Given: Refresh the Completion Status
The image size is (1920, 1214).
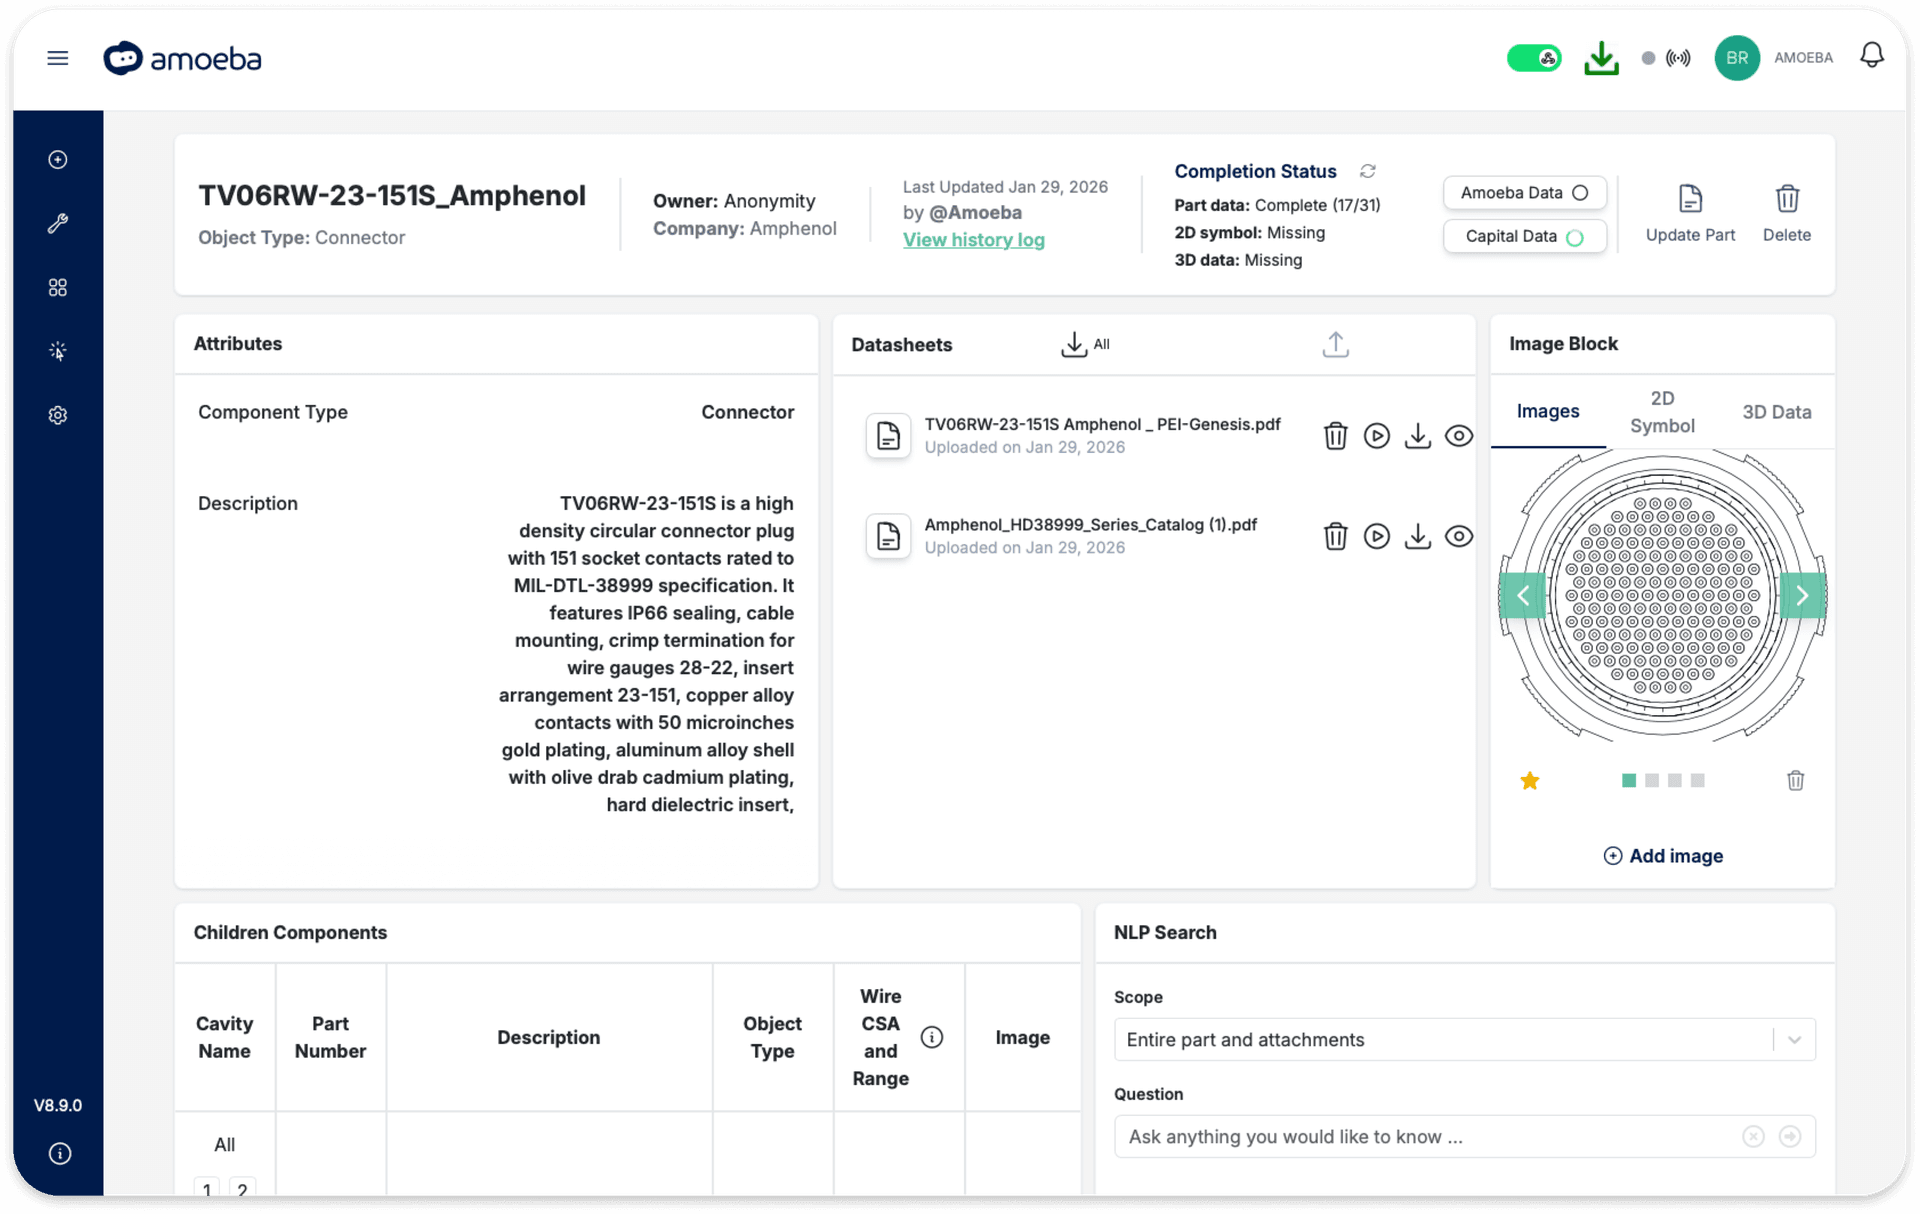Looking at the screenshot, I should tap(1367, 171).
